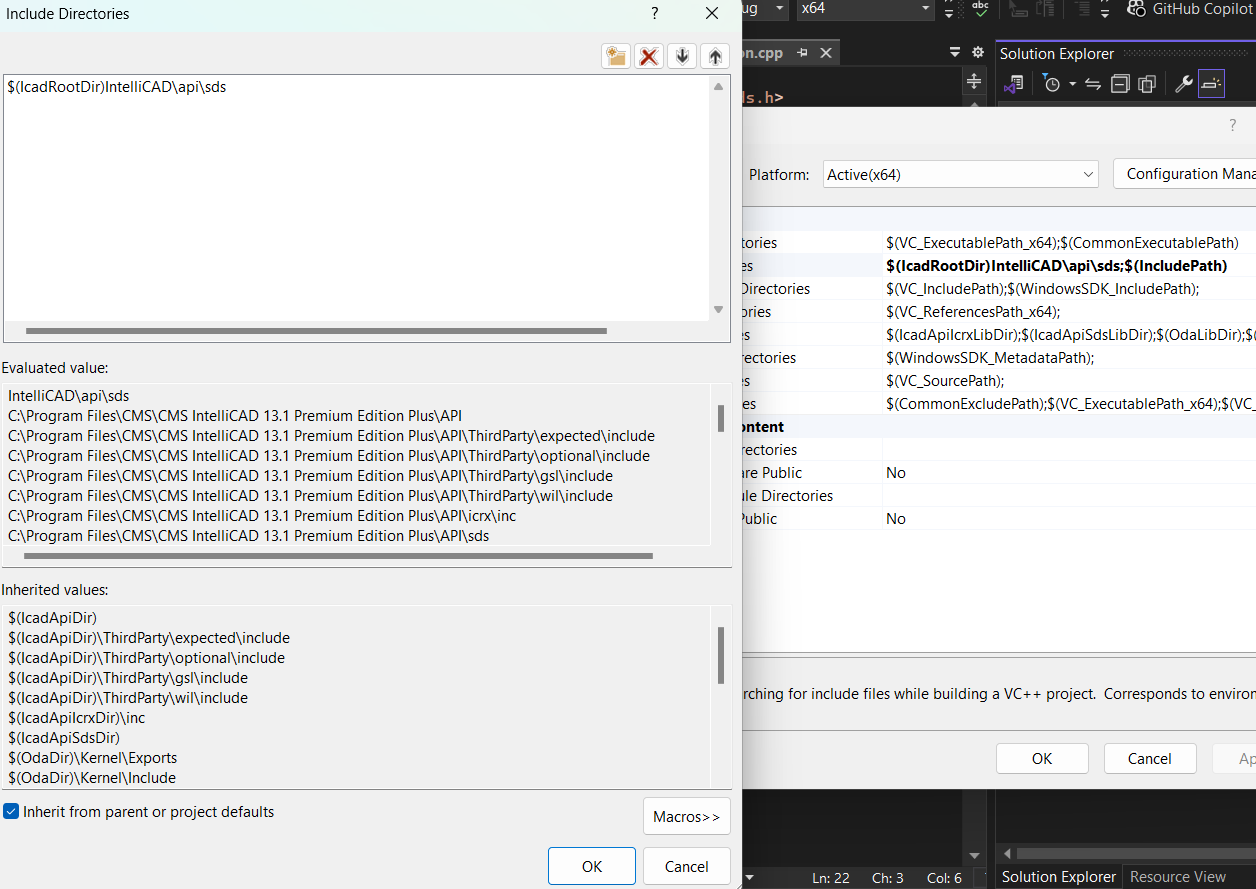Select evaluated path ending API\icrx\inc
The image size is (1256, 889).
coord(262,516)
